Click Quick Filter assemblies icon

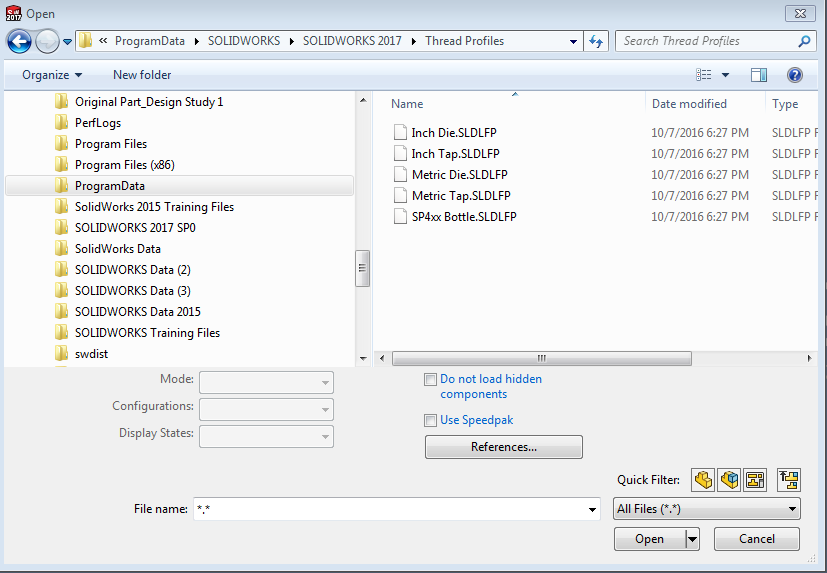(x=729, y=480)
